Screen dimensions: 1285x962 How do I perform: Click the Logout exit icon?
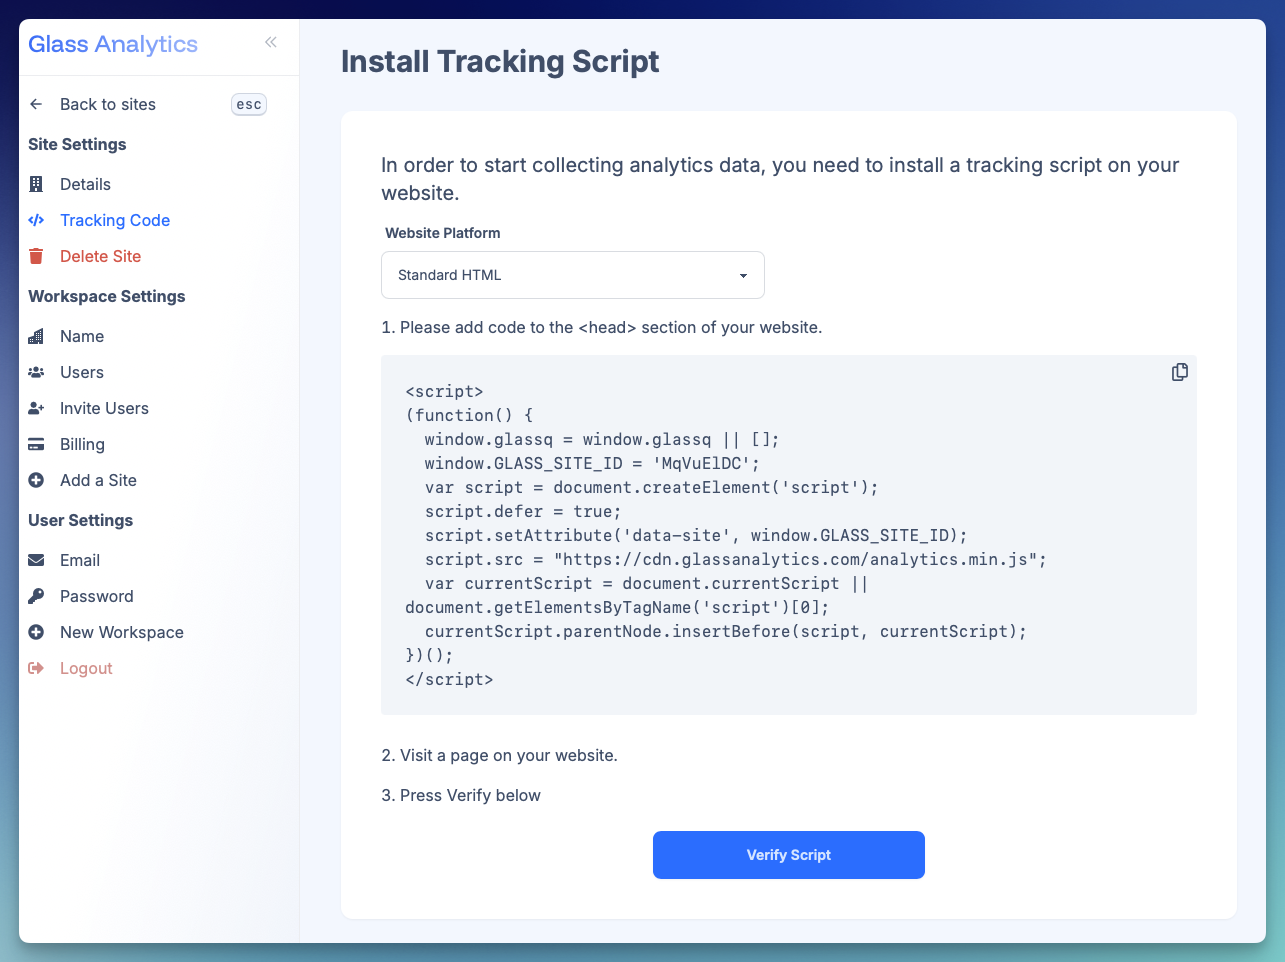(x=36, y=668)
